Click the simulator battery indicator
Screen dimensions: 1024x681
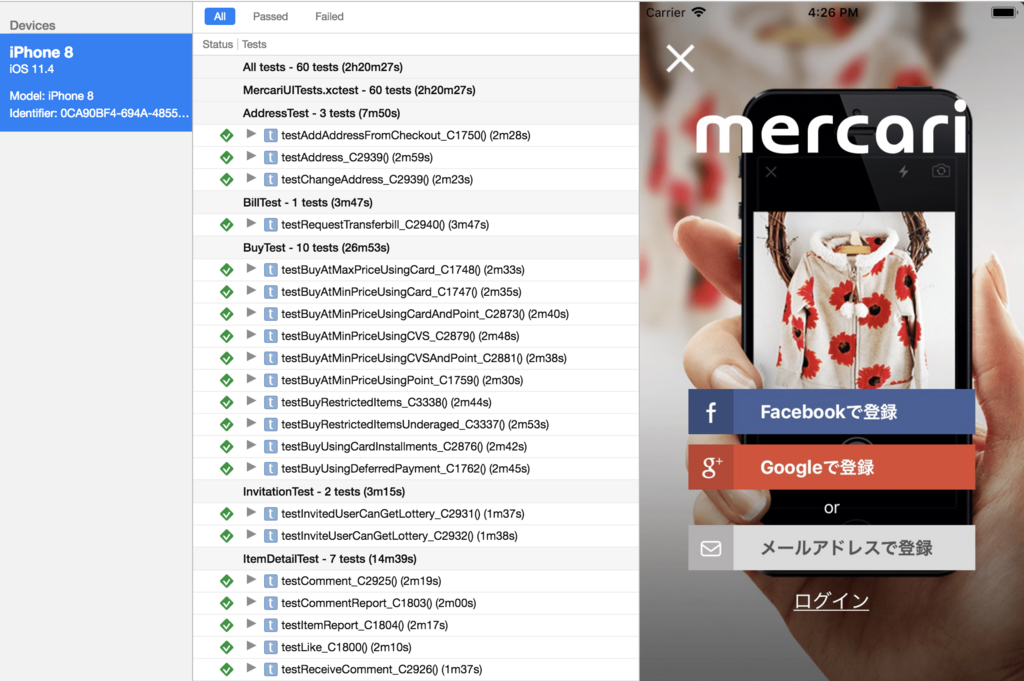point(1003,12)
